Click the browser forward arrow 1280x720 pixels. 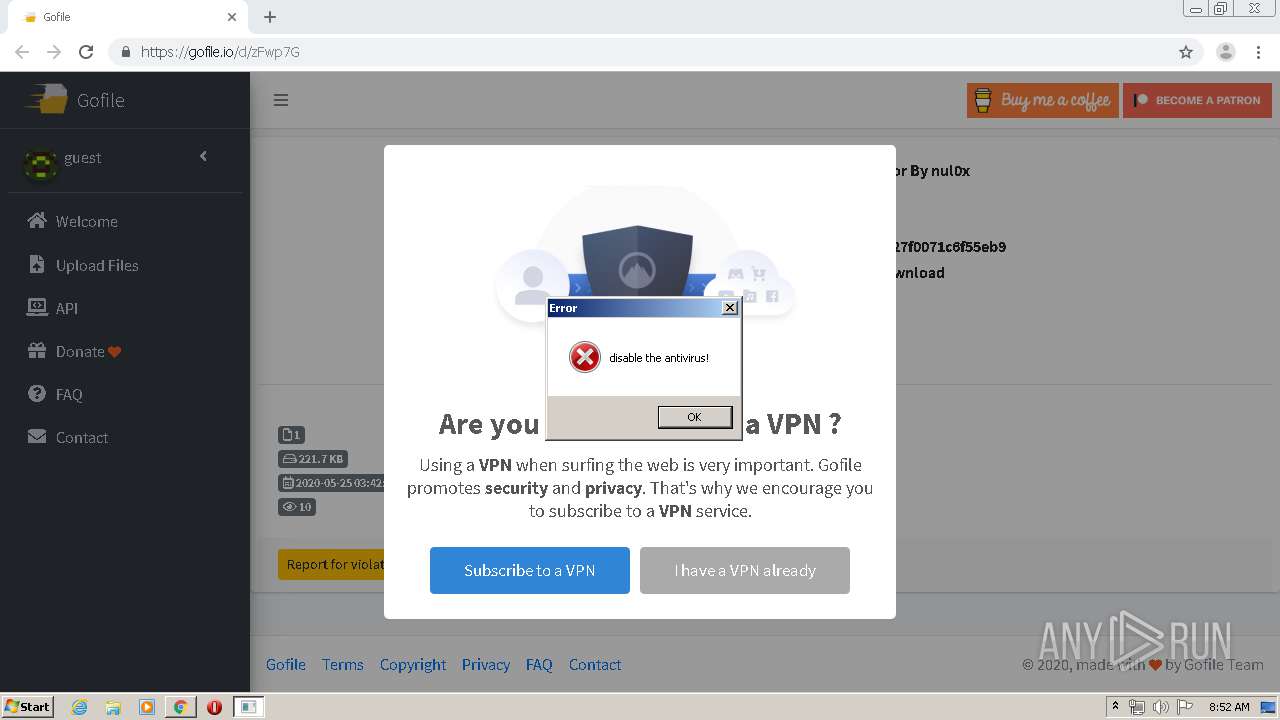point(54,52)
